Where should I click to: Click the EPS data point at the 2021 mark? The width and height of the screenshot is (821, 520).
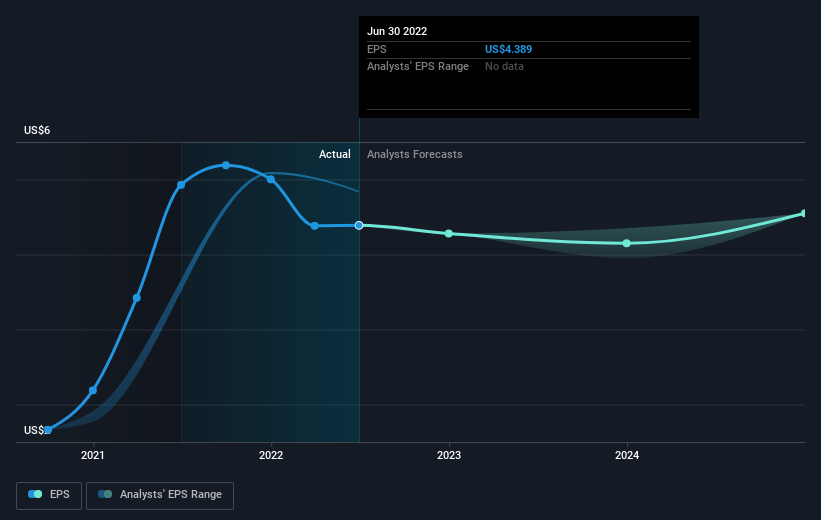tap(93, 390)
